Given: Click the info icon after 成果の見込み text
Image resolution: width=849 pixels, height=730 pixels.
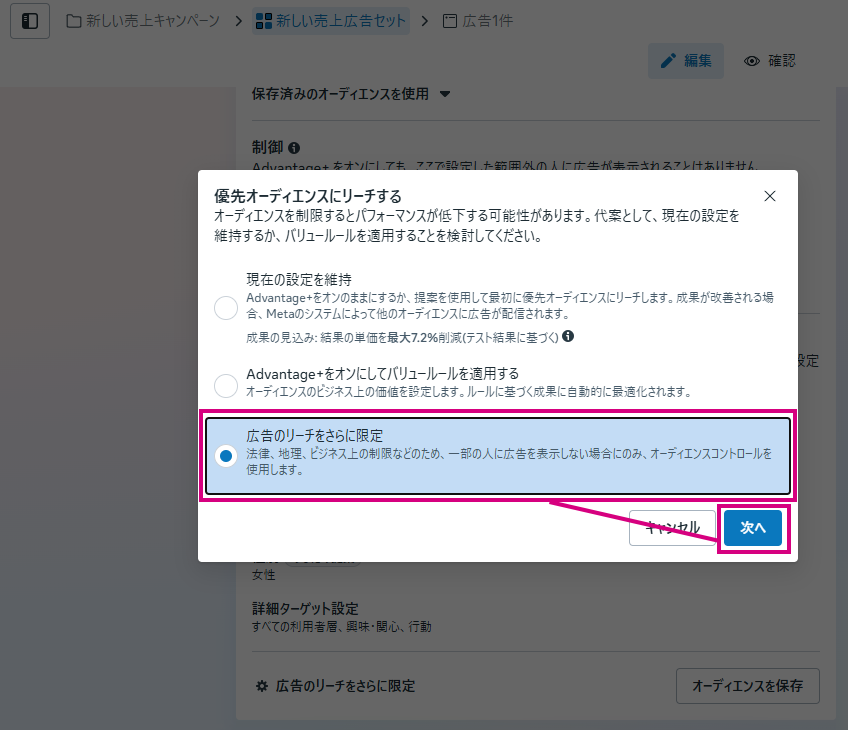Looking at the screenshot, I should pyautogui.click(x=568, y=336).
